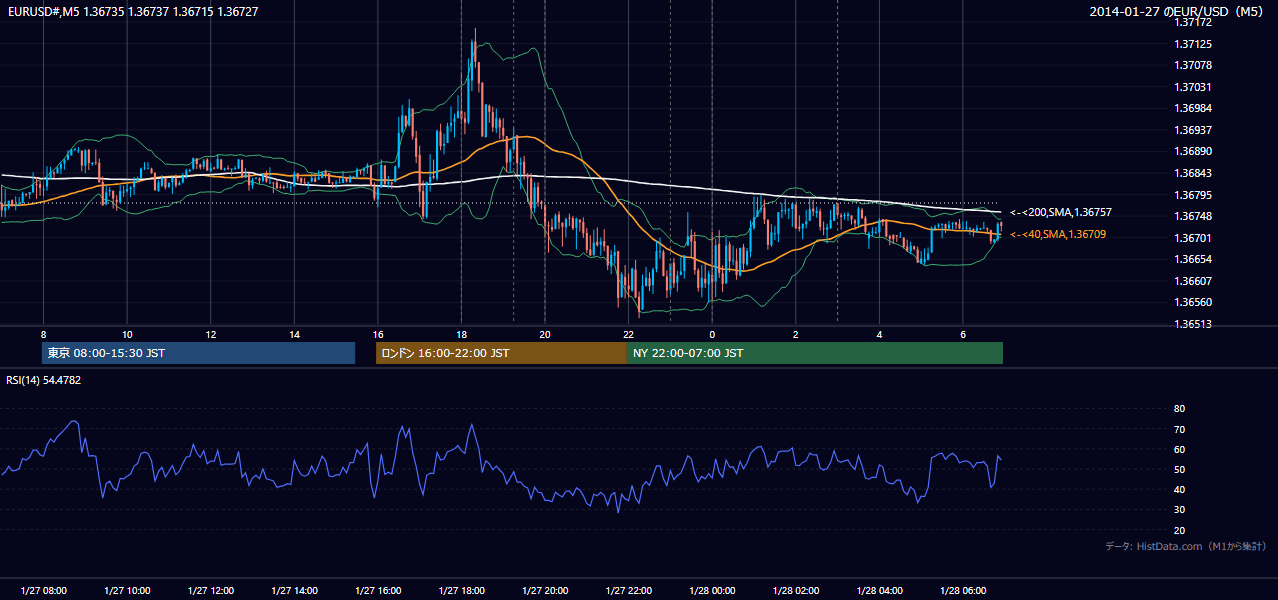
Task: Click price level 1.36654 on the price axis
Action: 1194,260
